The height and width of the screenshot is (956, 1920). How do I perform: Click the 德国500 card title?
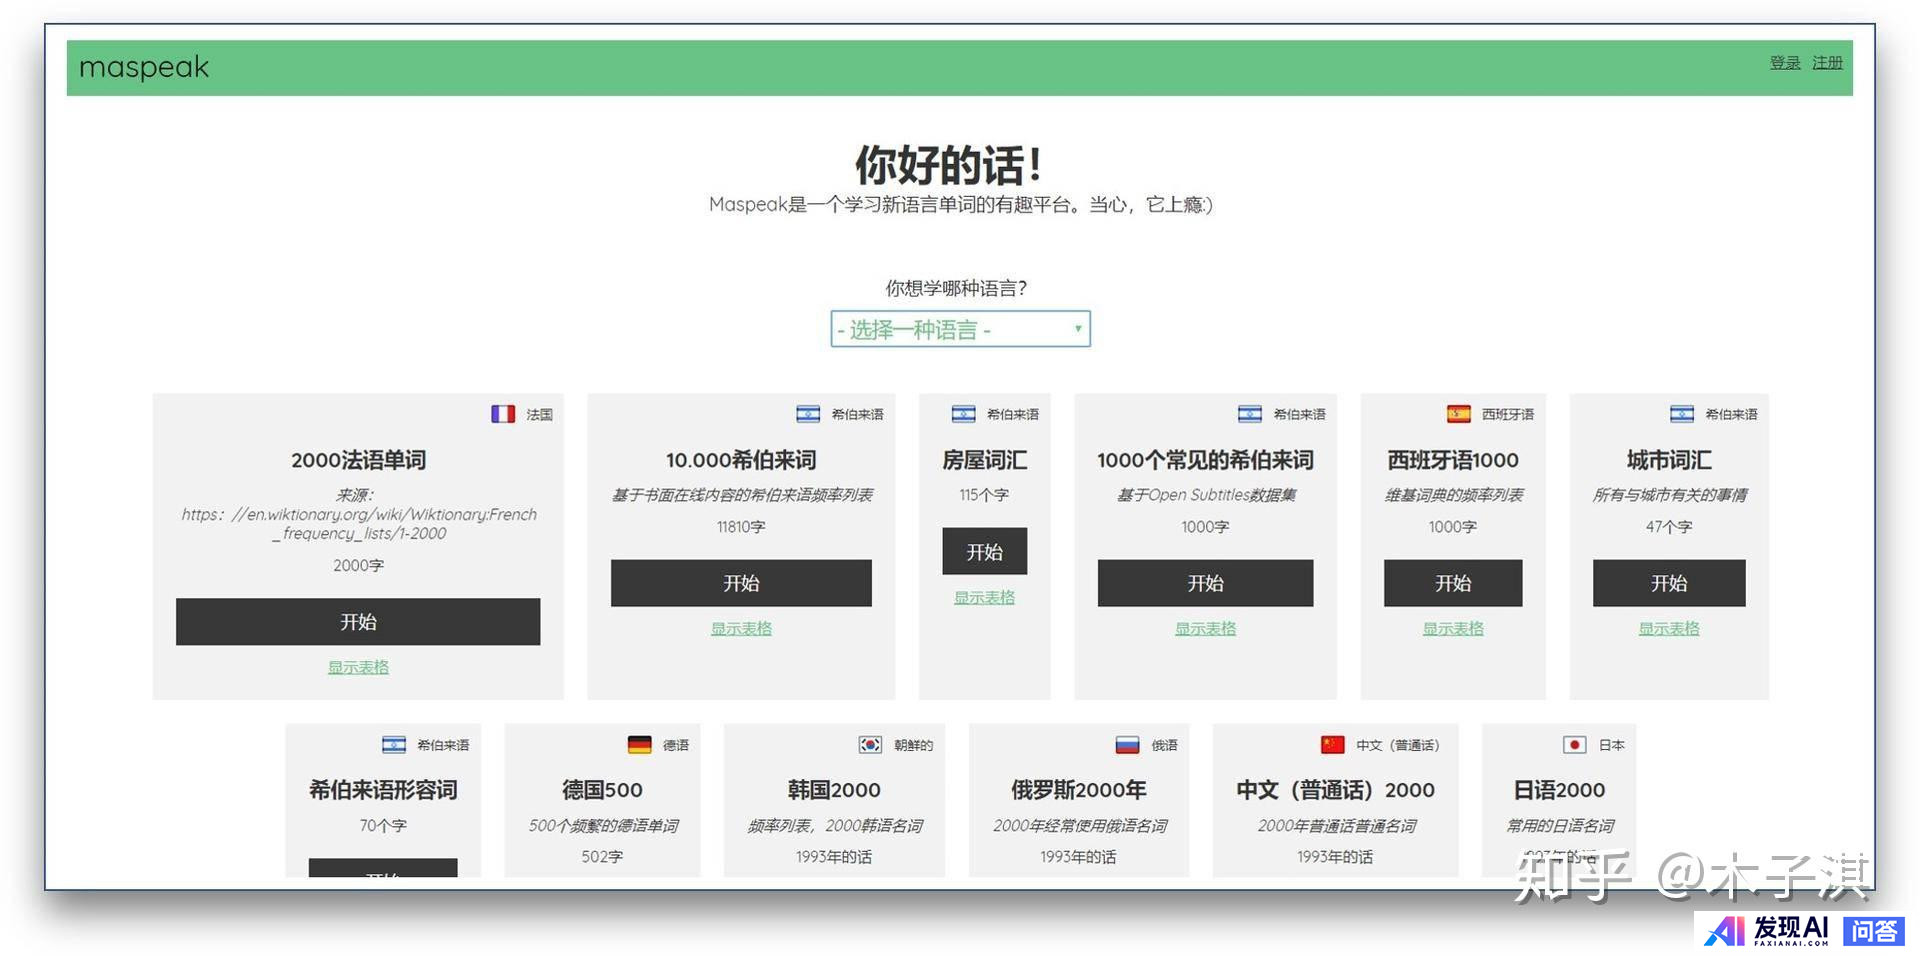tap(602, 790)
